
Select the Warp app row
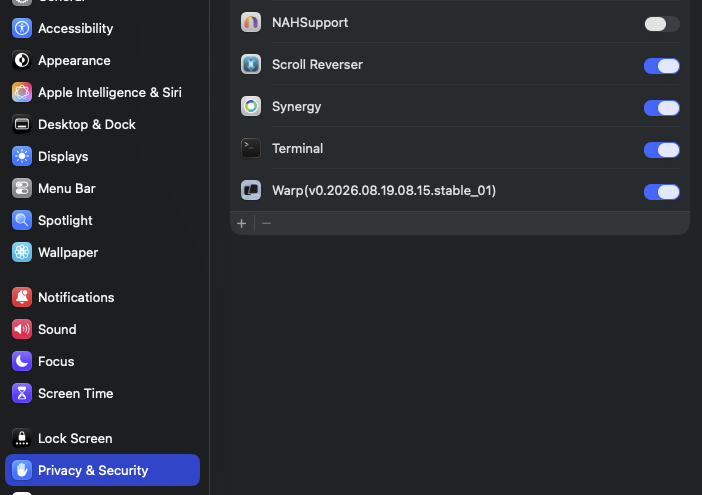(460, 190)
